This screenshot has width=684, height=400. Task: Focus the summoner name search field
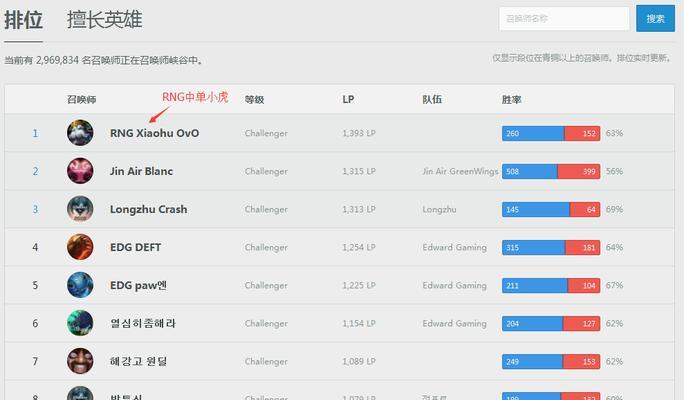point(564,19)
